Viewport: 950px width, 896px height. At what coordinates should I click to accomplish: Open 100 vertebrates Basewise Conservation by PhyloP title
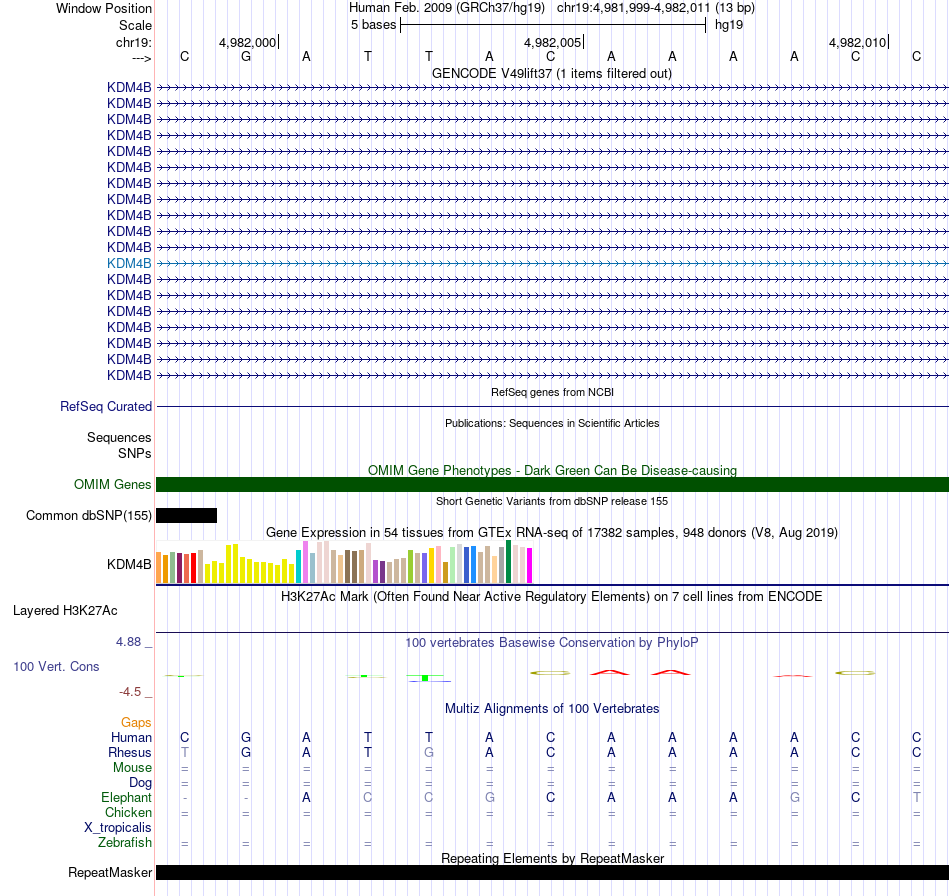(552, 642)
